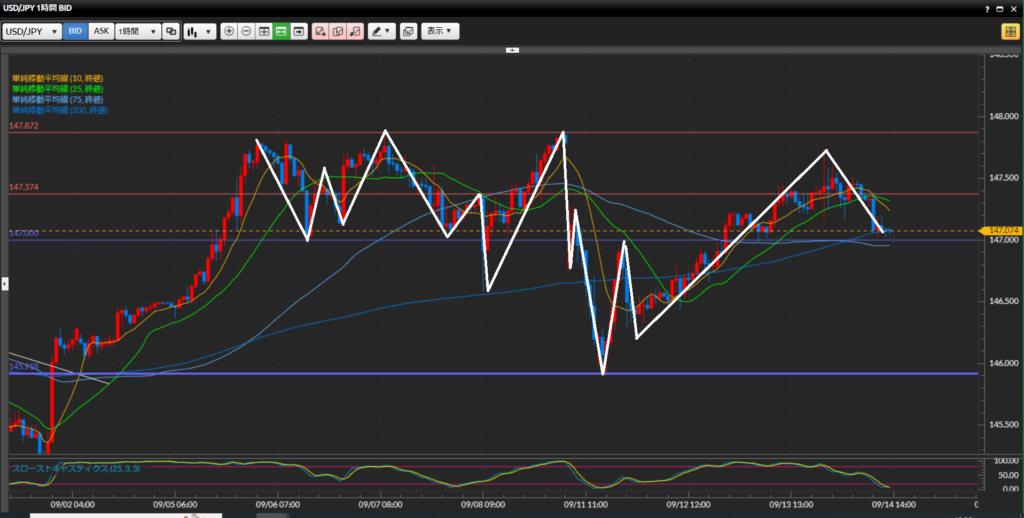This screenshot has height=518, width=1024.
Task: Click the edit drawing object pink icon
Action: [x=337, y=31]
